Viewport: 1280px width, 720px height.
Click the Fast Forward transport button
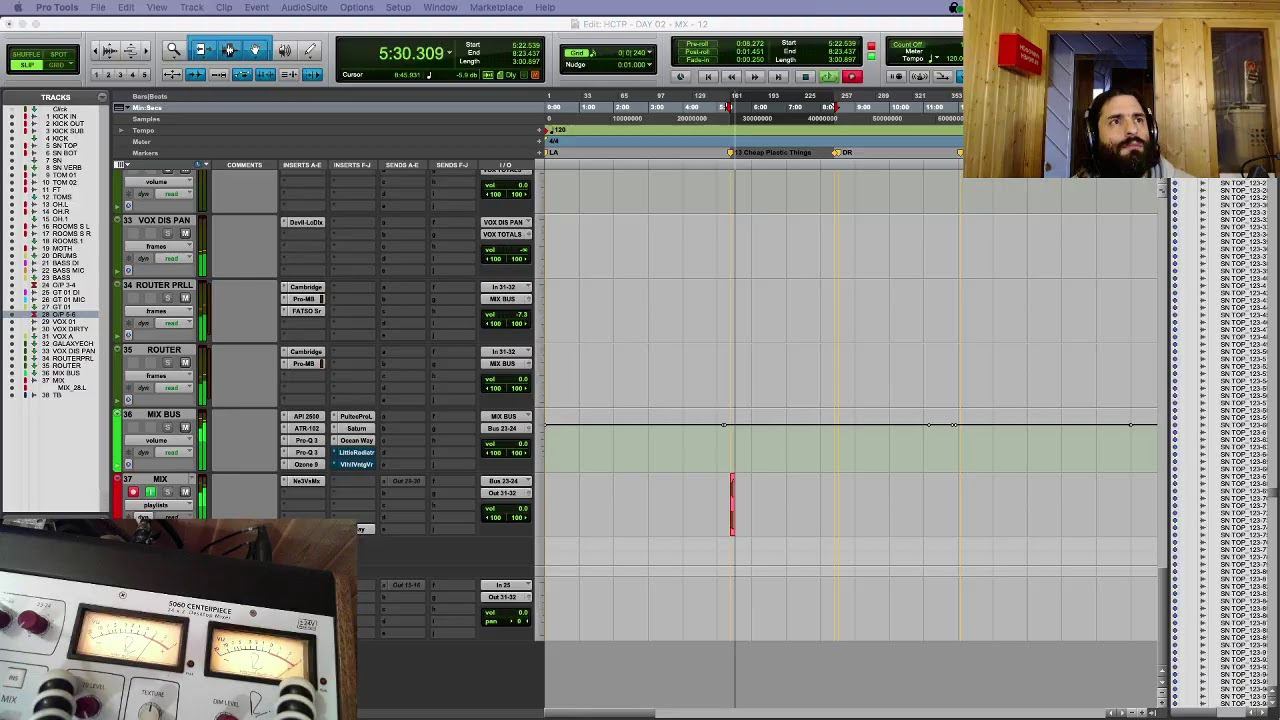click(x=755, y=77)
